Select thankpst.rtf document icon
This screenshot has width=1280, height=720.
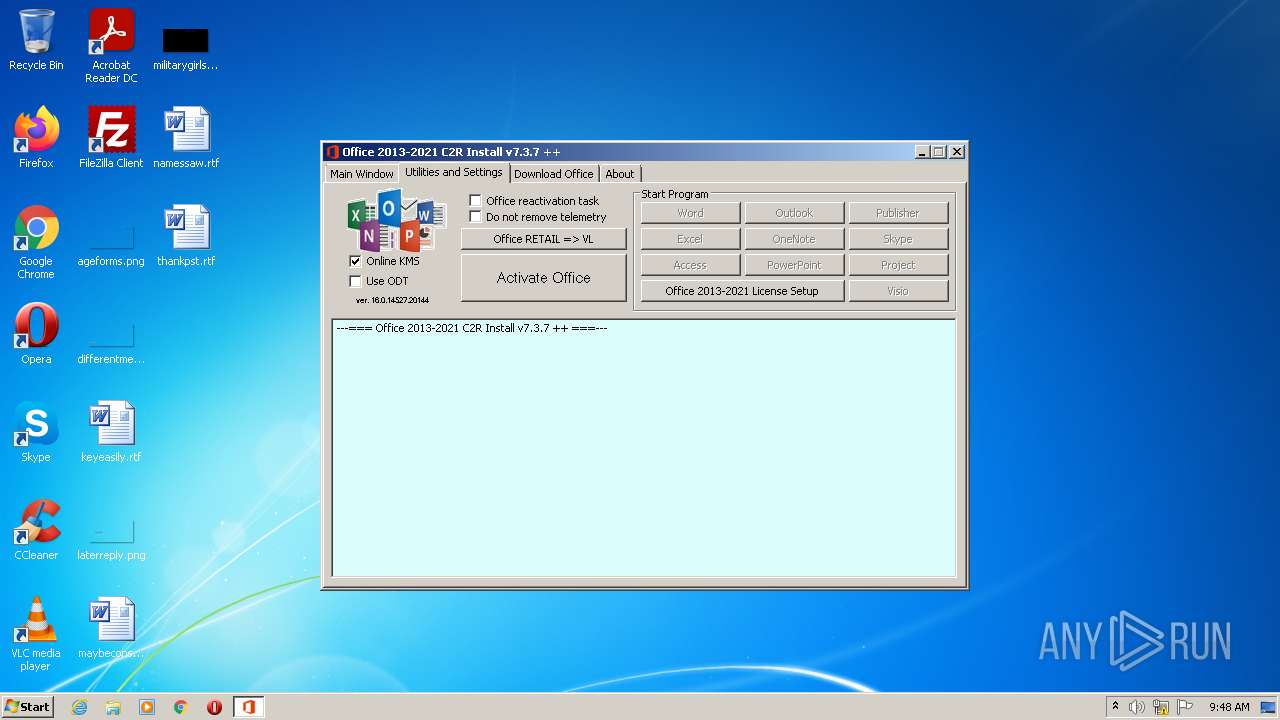[x=186, y=236]
